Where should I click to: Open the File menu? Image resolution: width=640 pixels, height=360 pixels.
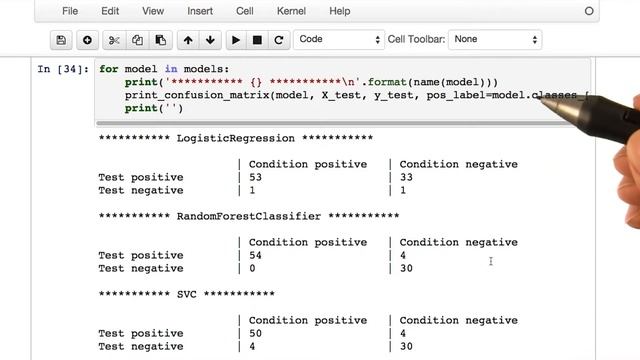point(70,11)
